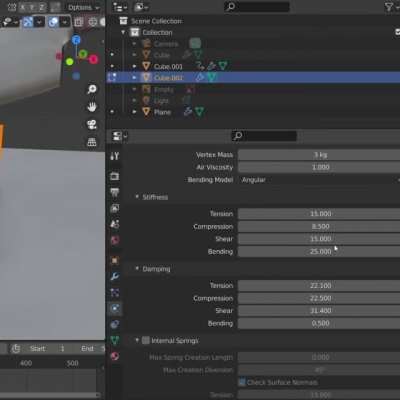
Task: Open the Options menu in viewport header
Action: tap(83, 7)
